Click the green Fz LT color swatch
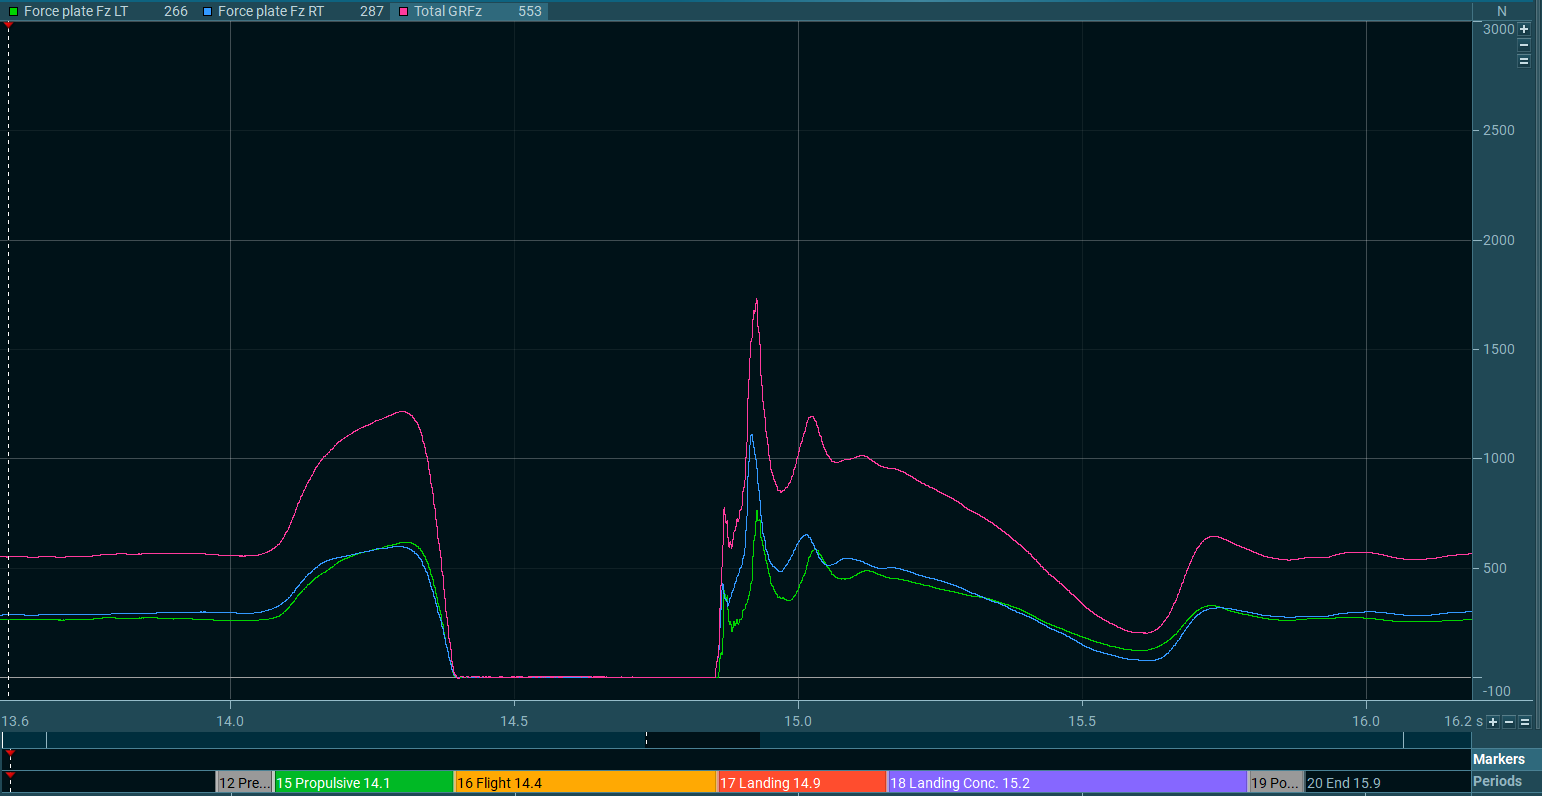Screen dimensions: 1542x796 (x=13, y=11)
